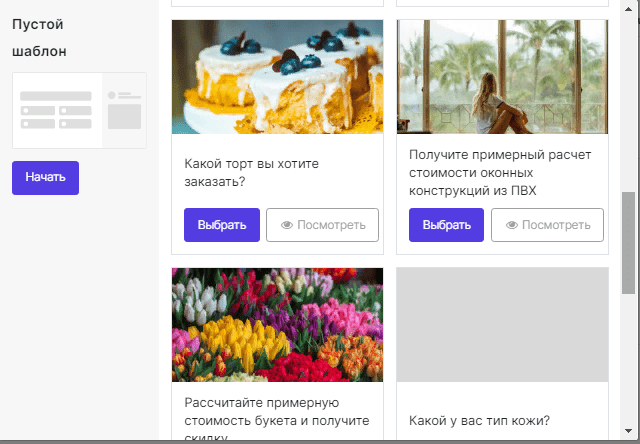Click the 'Пустой шаблон' heading

click(39, 38)
